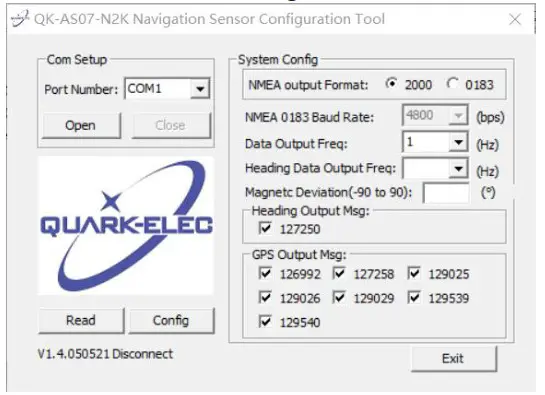Screen dimensions: 545x395
Task: Click the Read button
Action: pos(81,320)
